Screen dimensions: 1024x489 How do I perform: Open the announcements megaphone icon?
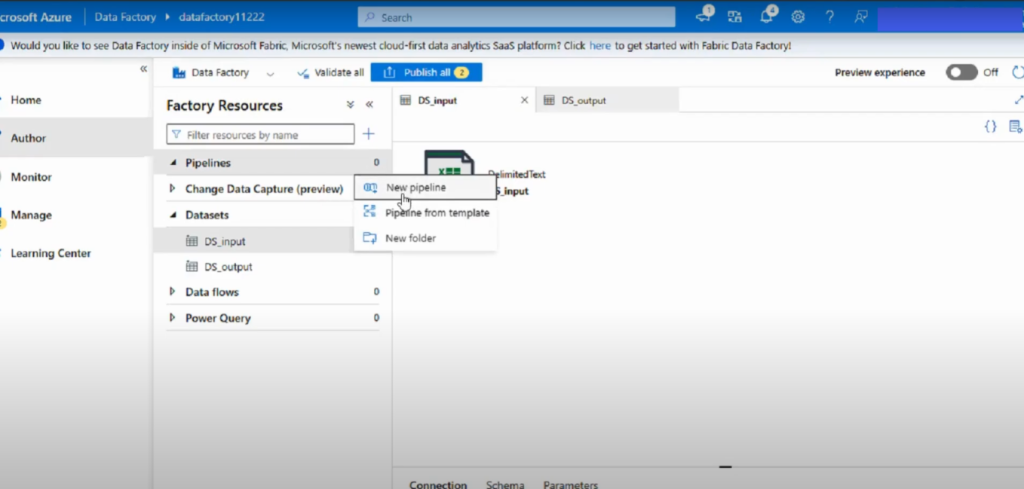click(x=704, y=15)
